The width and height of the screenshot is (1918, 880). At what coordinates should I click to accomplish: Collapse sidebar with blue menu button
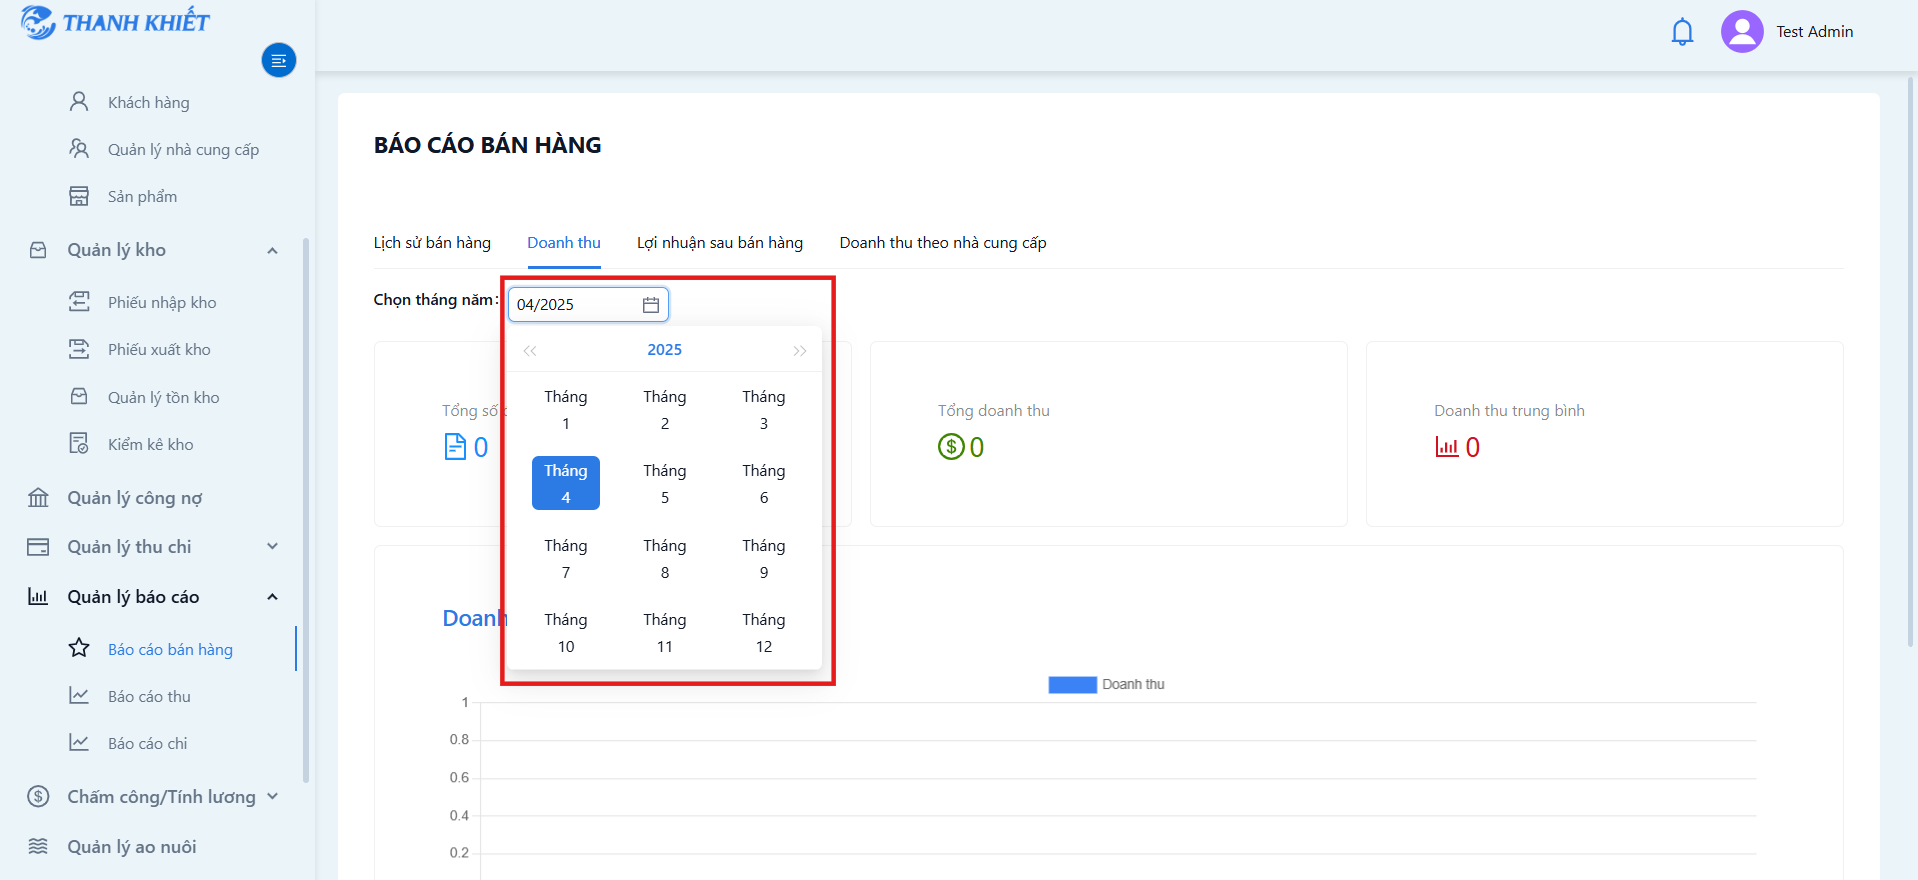click(279, 61)
